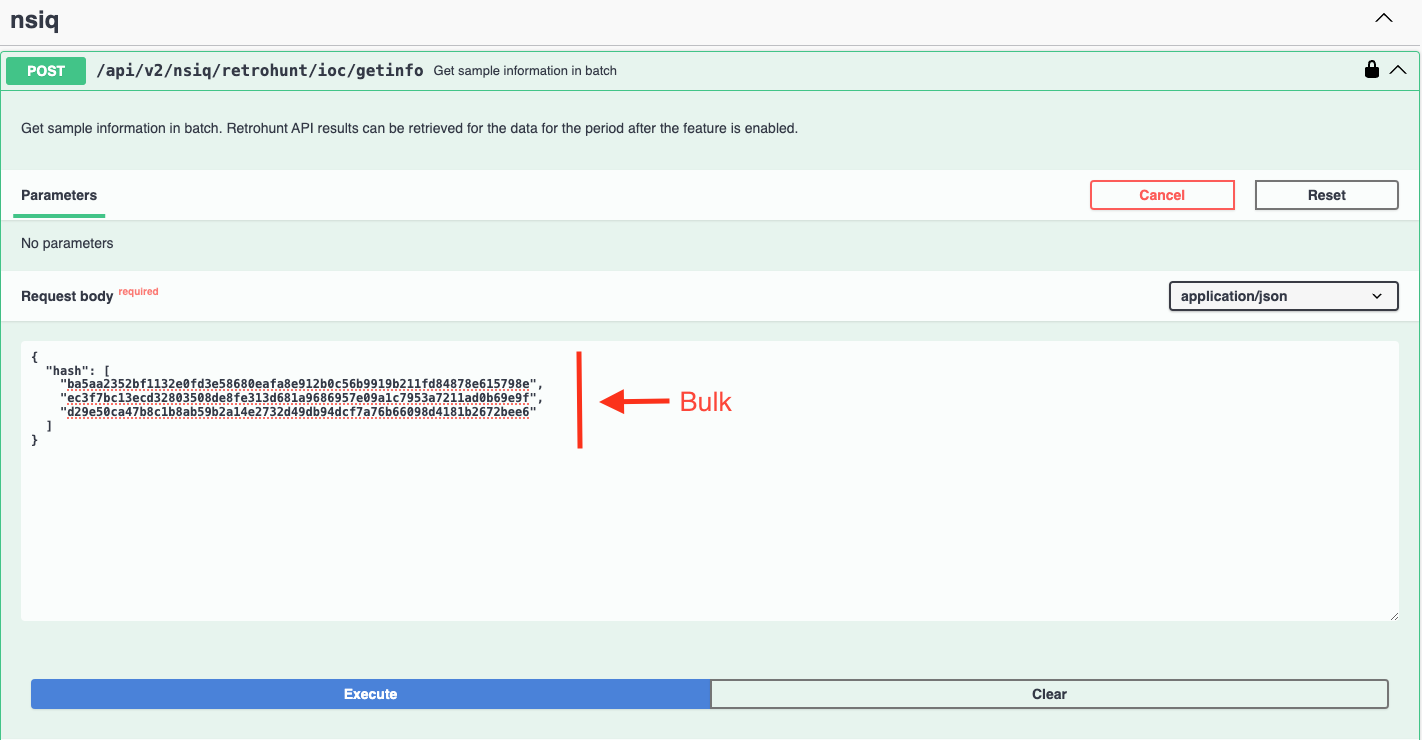The image size is (1422, 740).
Task: Click the red "required" label
Action: click(x=138, y=292)
